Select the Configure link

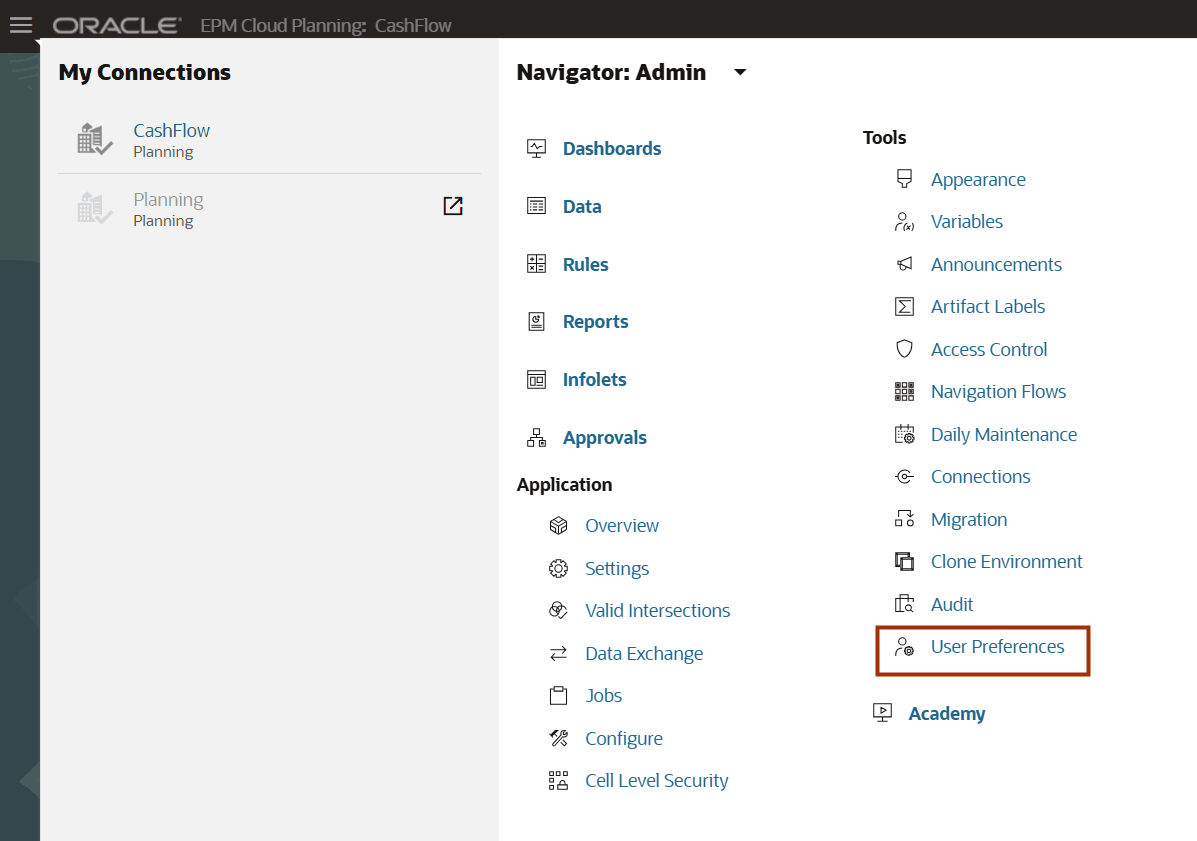[x=624, y=739]
